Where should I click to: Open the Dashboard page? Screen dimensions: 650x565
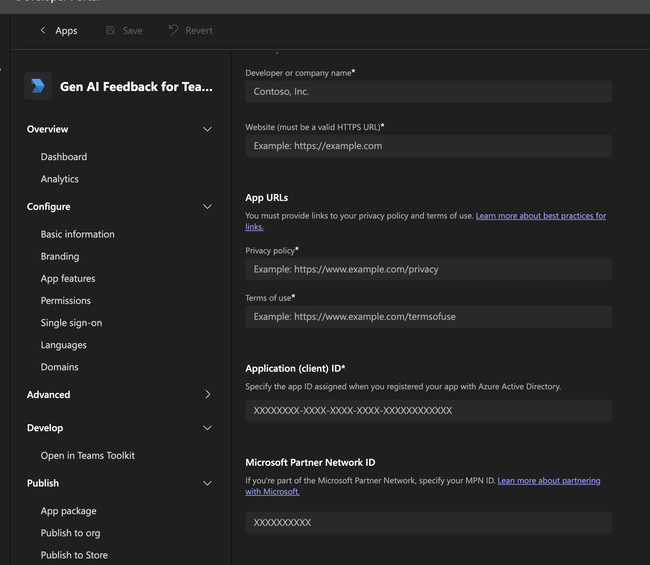coord(64,157)
